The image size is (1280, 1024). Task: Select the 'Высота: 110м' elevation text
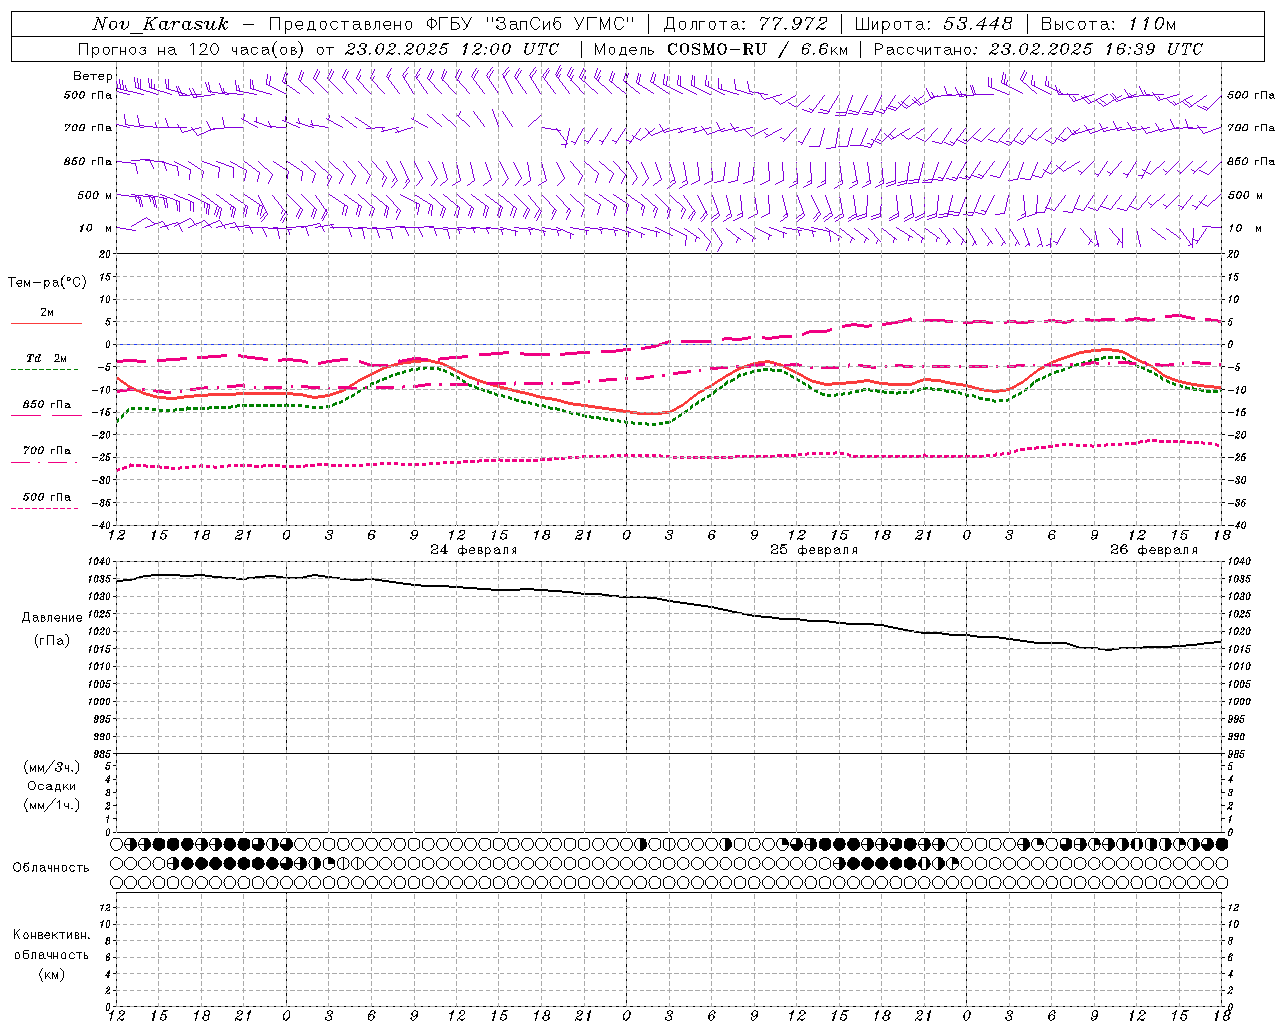(x=1108, y=24)
